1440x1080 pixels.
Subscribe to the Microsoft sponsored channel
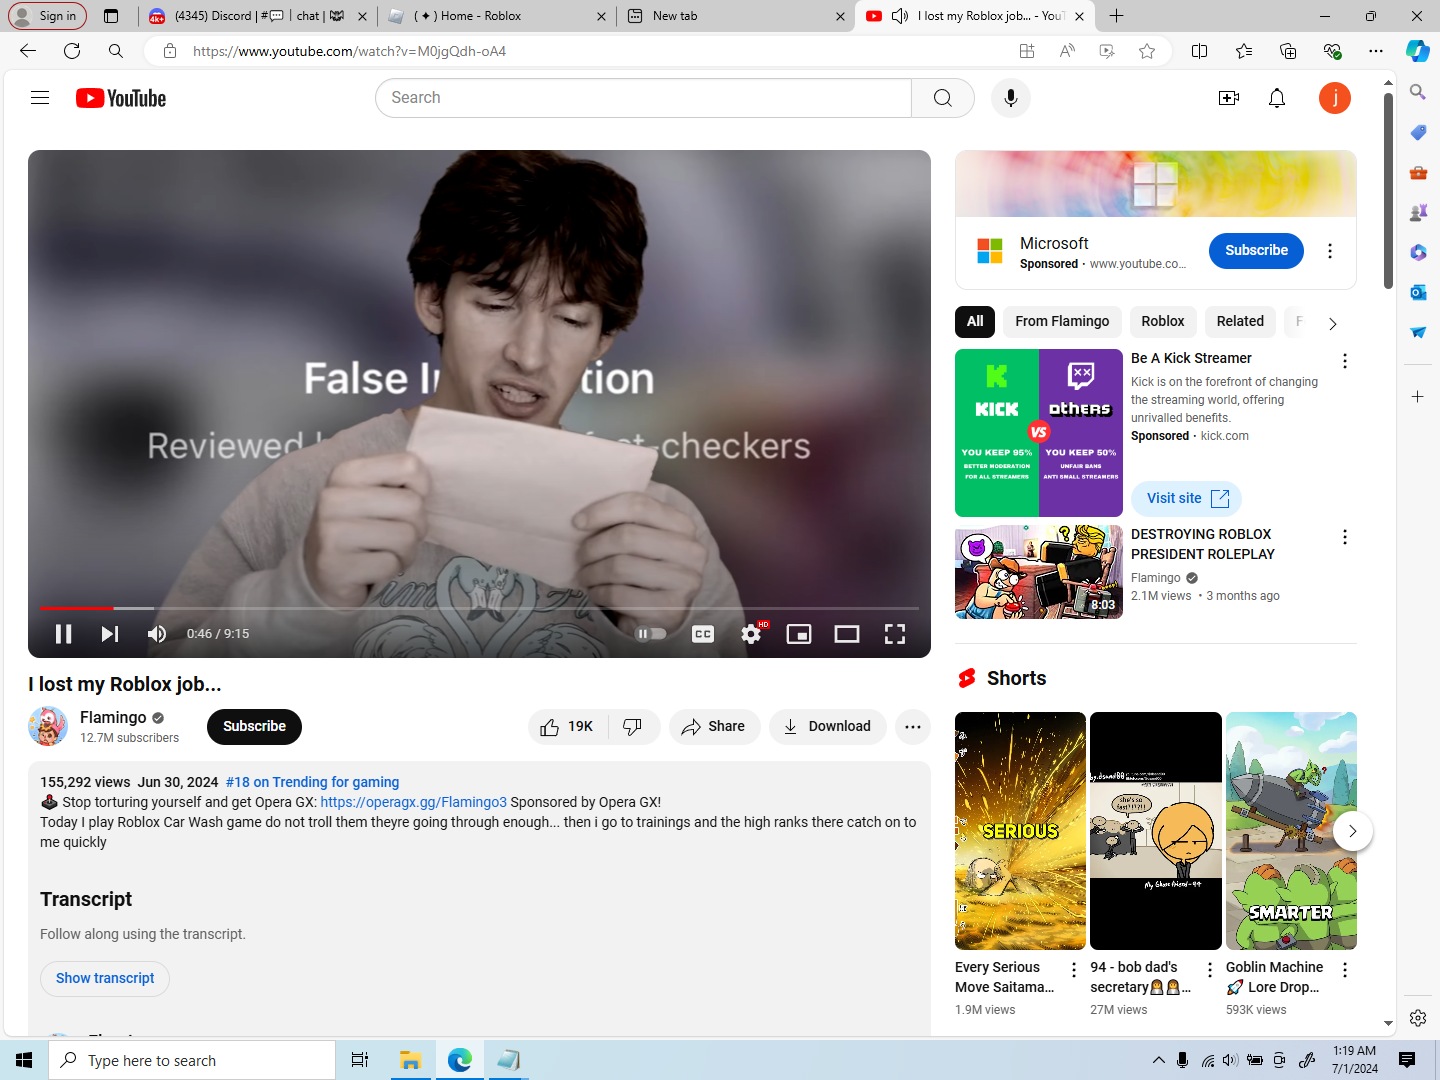[x=1256, y=251]
